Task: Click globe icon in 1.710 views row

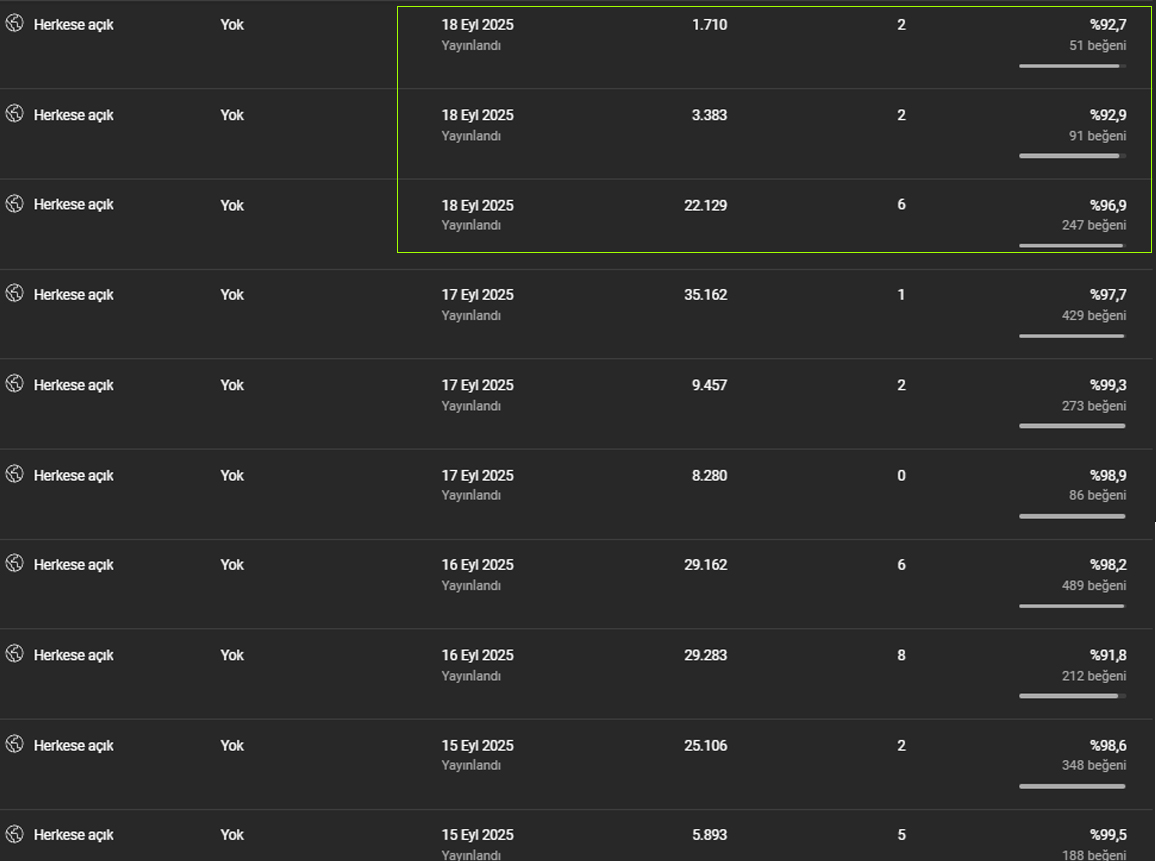Action: point(15,24)
